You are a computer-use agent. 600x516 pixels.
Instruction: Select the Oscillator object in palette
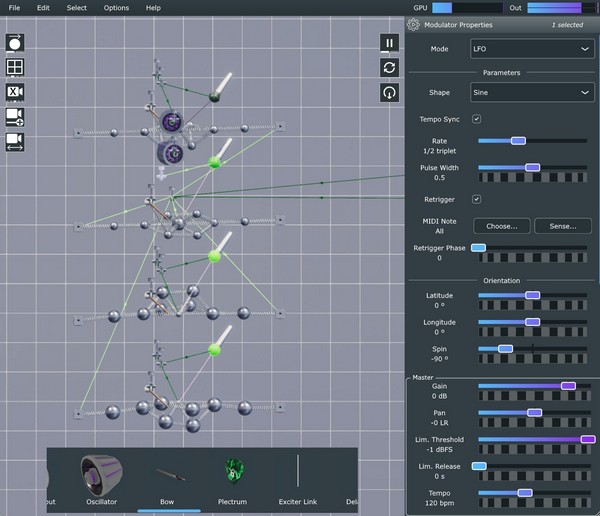coord(100,476)
